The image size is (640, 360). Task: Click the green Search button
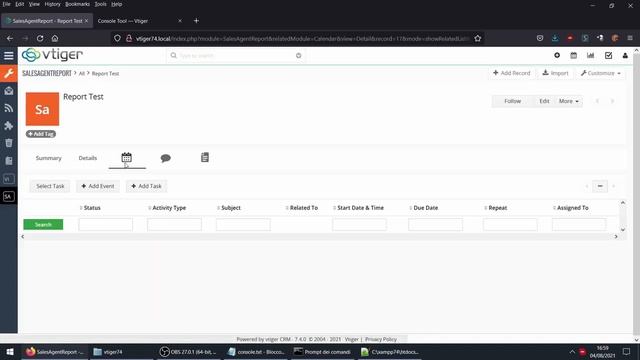[x=43, y=224]
